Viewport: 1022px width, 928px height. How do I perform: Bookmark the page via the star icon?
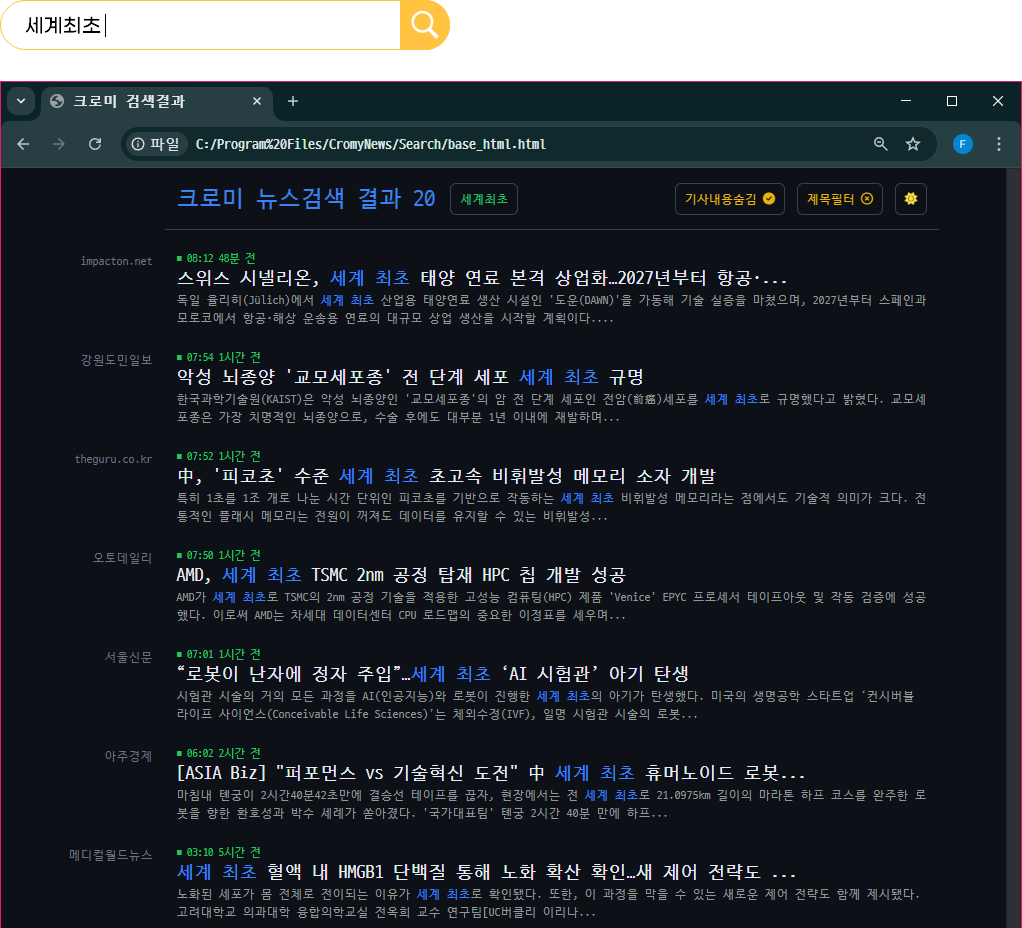912,144
